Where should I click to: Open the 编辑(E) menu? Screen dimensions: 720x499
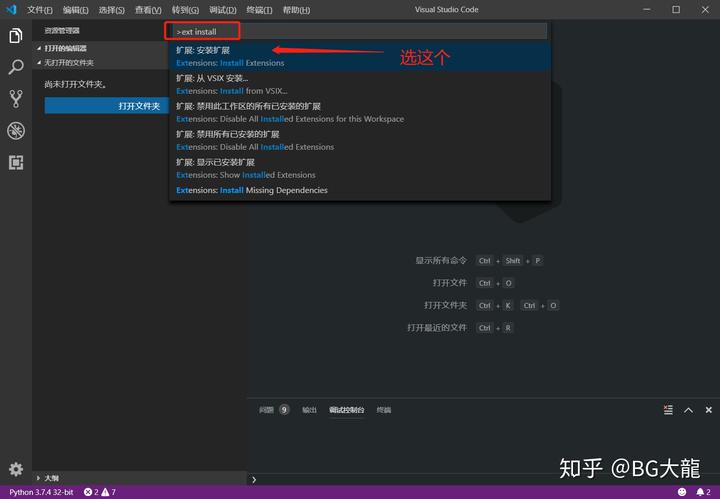(x=75, y=10)
